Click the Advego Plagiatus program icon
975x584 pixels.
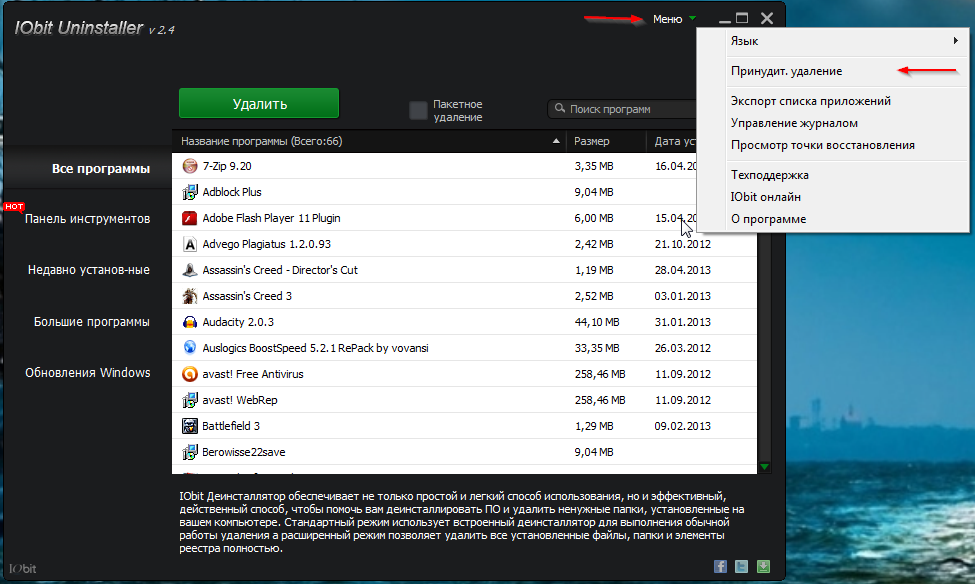click(190, 244)
